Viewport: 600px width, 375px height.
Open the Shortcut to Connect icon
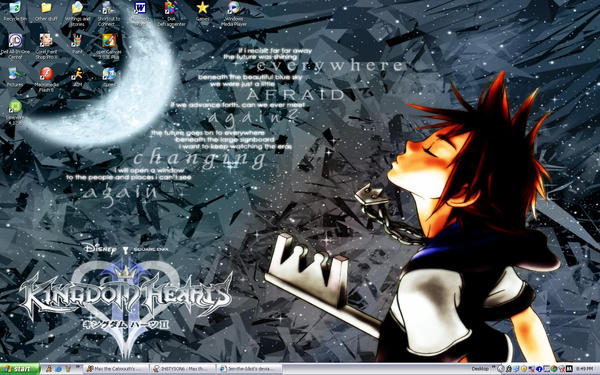109,14
